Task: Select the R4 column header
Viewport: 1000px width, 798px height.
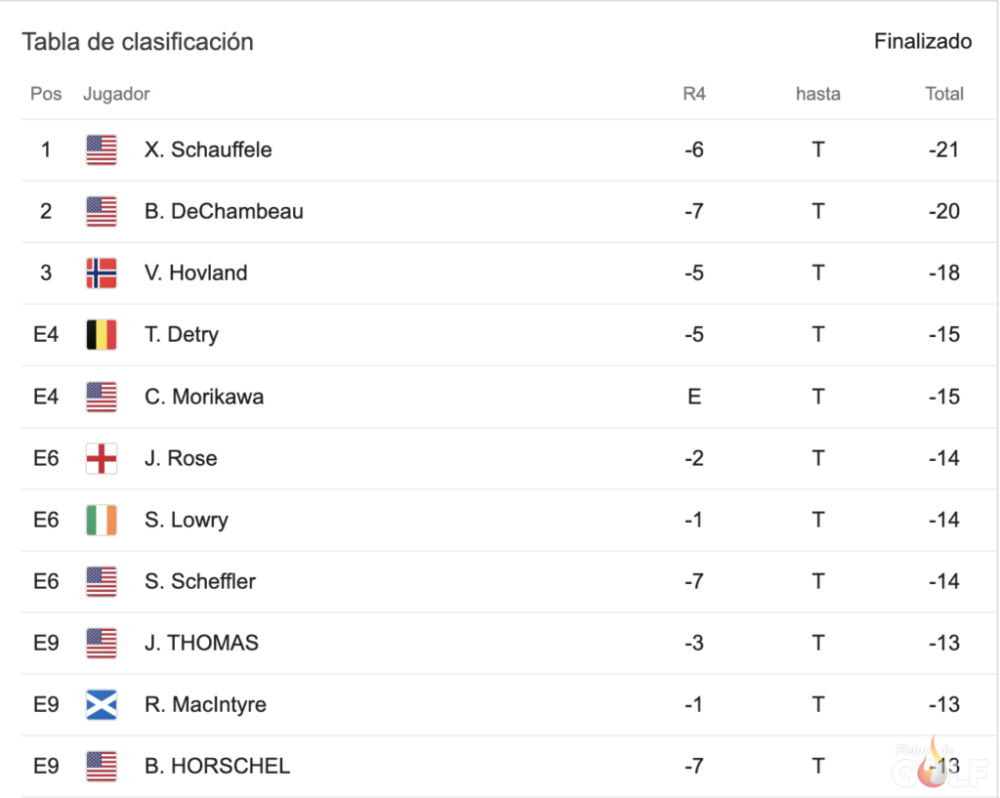Action: point(694,94)
